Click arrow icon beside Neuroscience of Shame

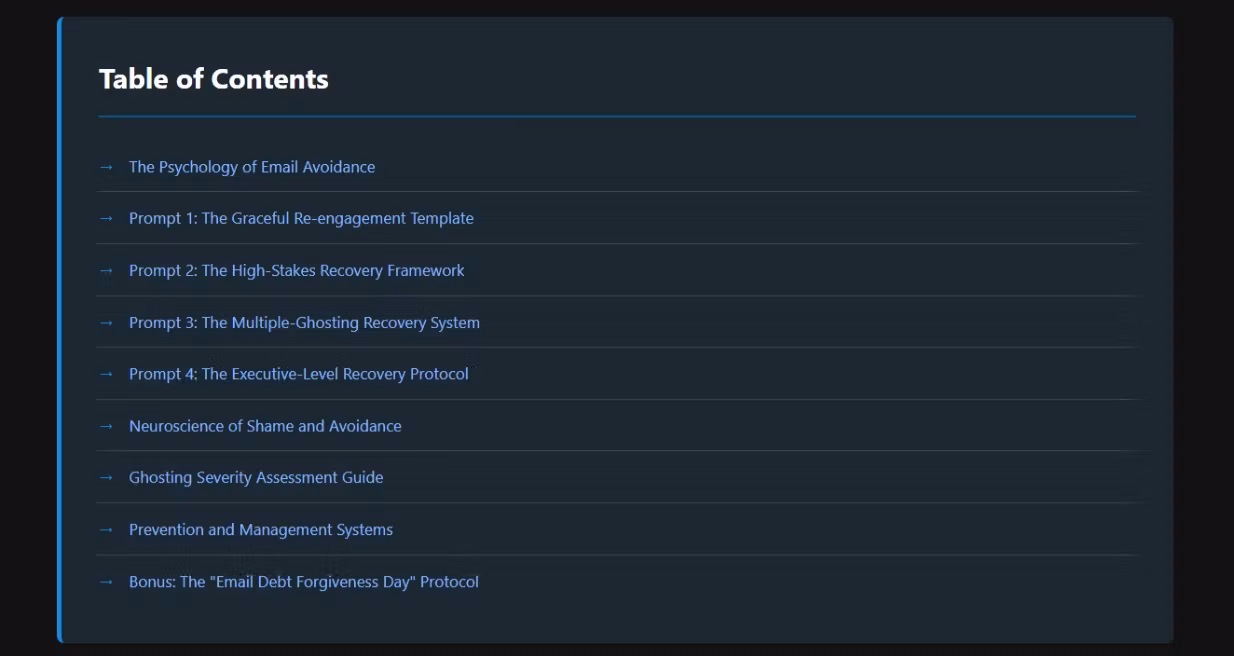[106, 426]
